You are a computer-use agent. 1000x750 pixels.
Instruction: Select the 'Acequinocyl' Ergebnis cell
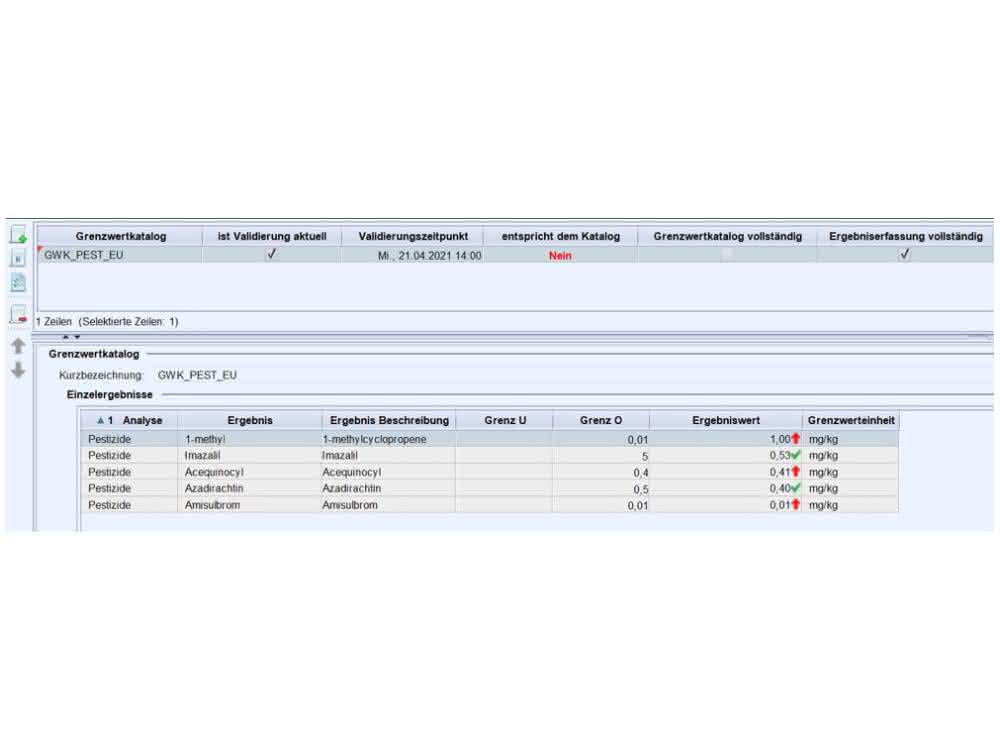(x=250, y=472)
